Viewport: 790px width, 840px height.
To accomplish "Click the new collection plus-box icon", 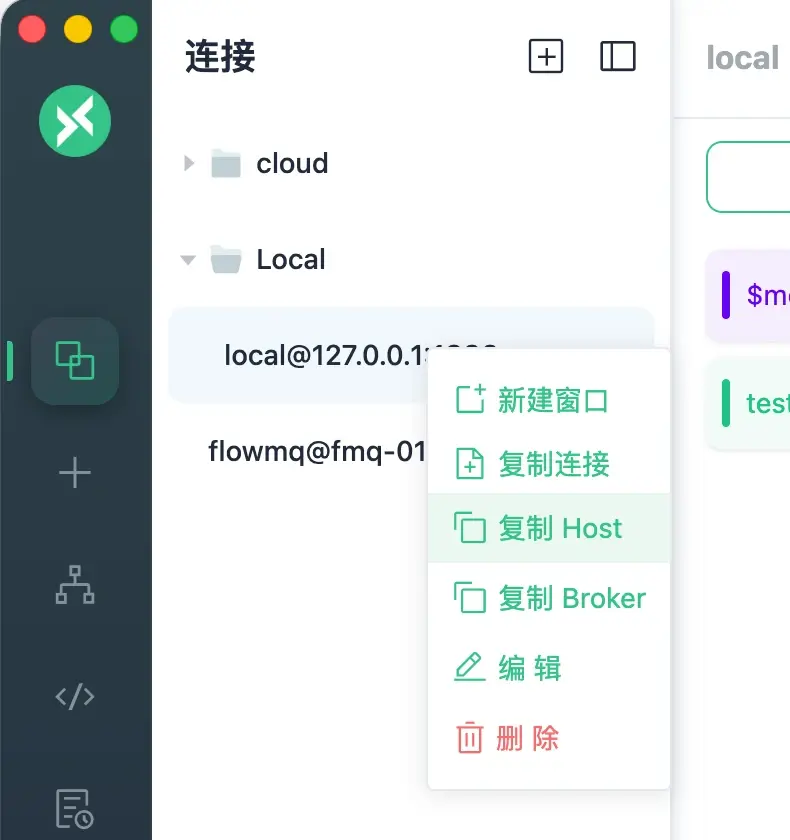I will (x=546, y=56).
